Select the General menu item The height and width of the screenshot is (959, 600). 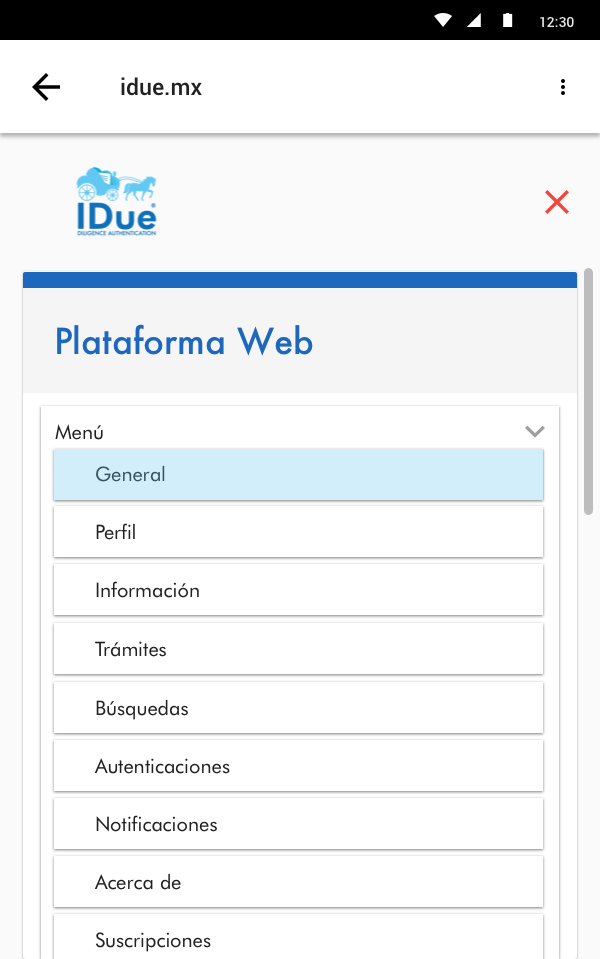(298, 474)
